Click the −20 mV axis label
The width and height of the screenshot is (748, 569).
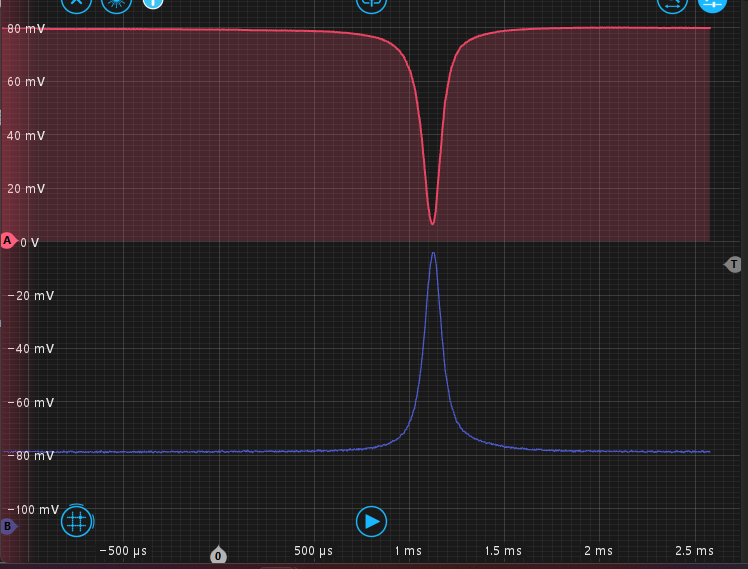tap(31, 296)
